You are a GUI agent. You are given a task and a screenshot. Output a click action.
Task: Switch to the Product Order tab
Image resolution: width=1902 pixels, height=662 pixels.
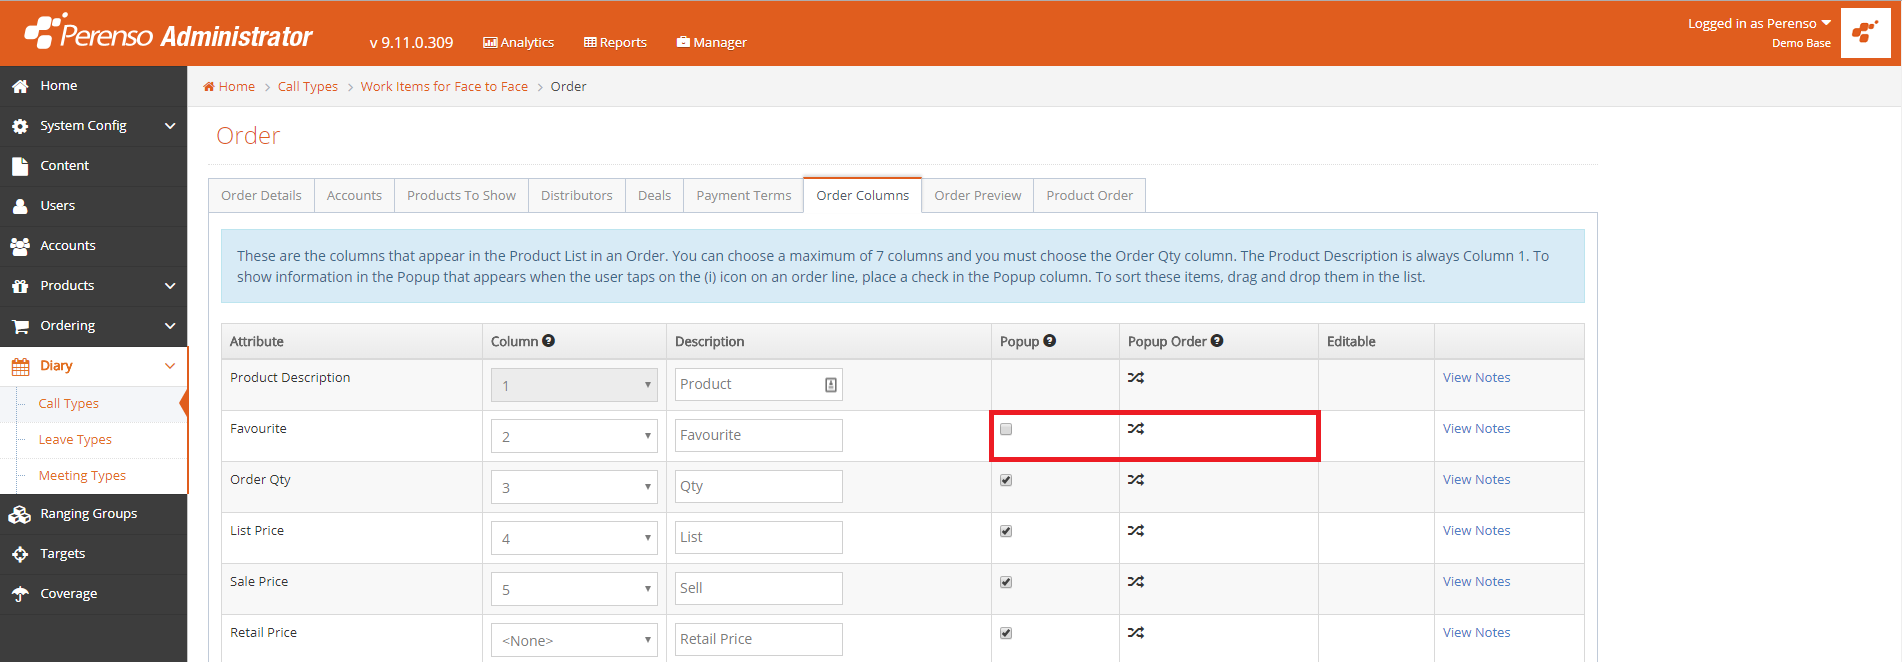click(x=1090, y=196)
